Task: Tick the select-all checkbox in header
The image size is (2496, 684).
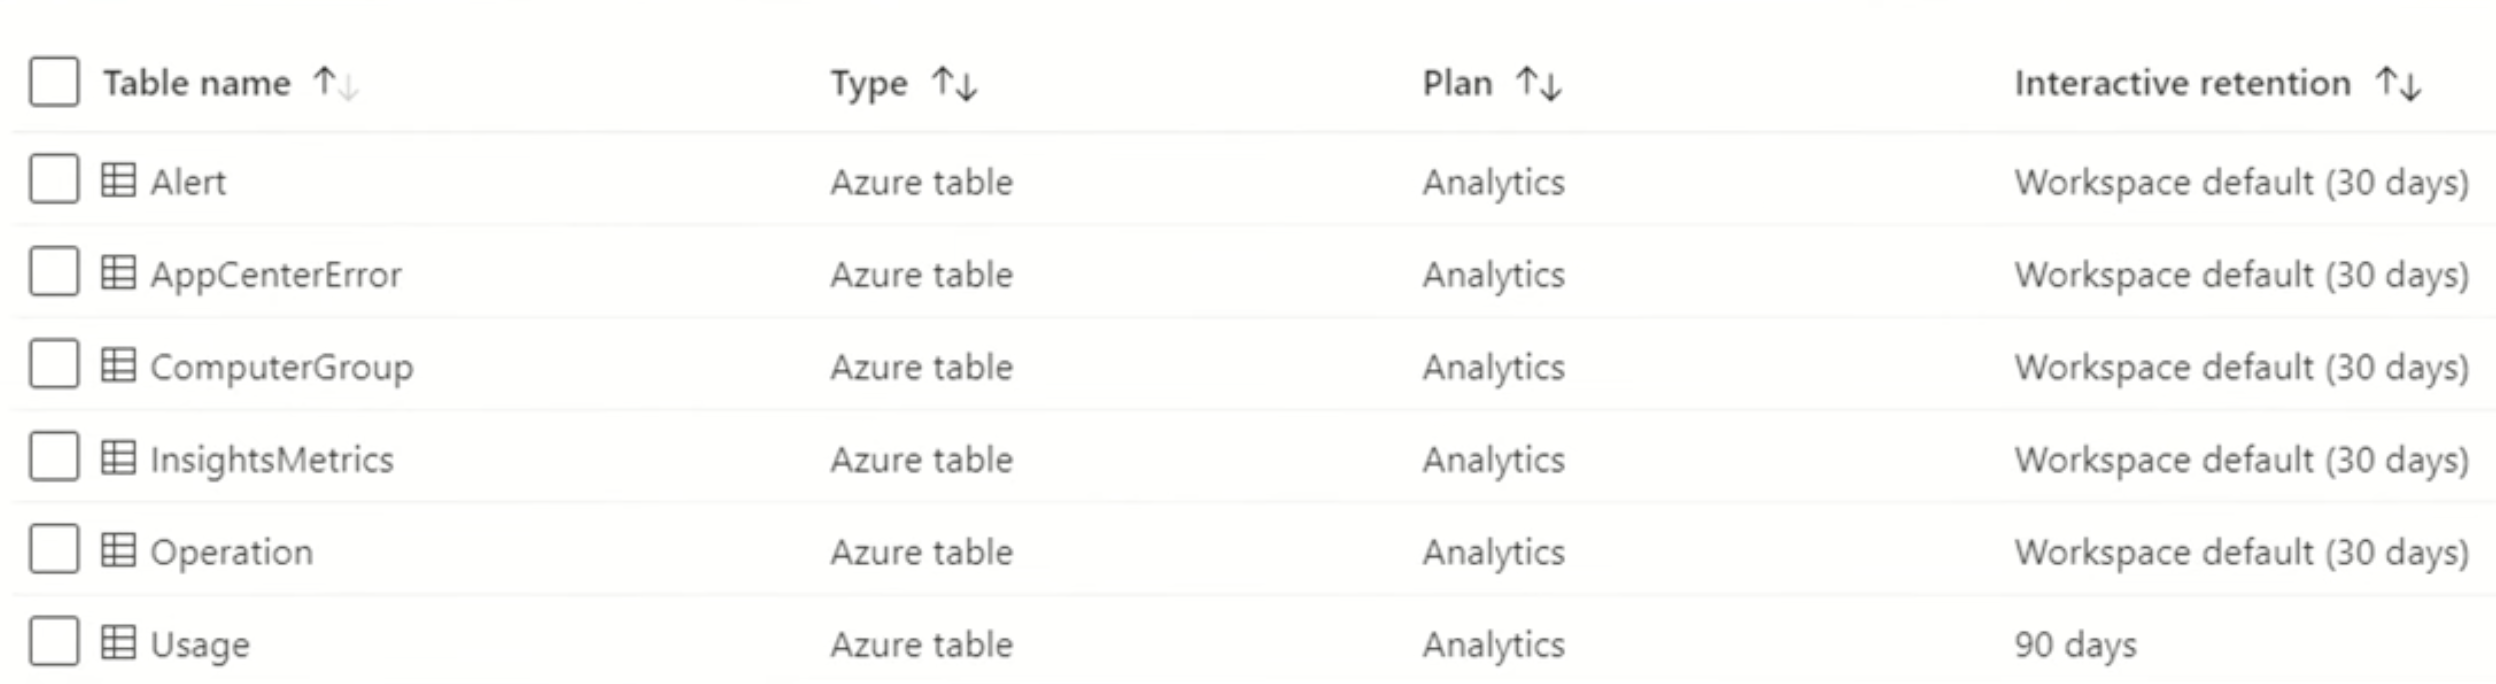Action: (54, 82)
